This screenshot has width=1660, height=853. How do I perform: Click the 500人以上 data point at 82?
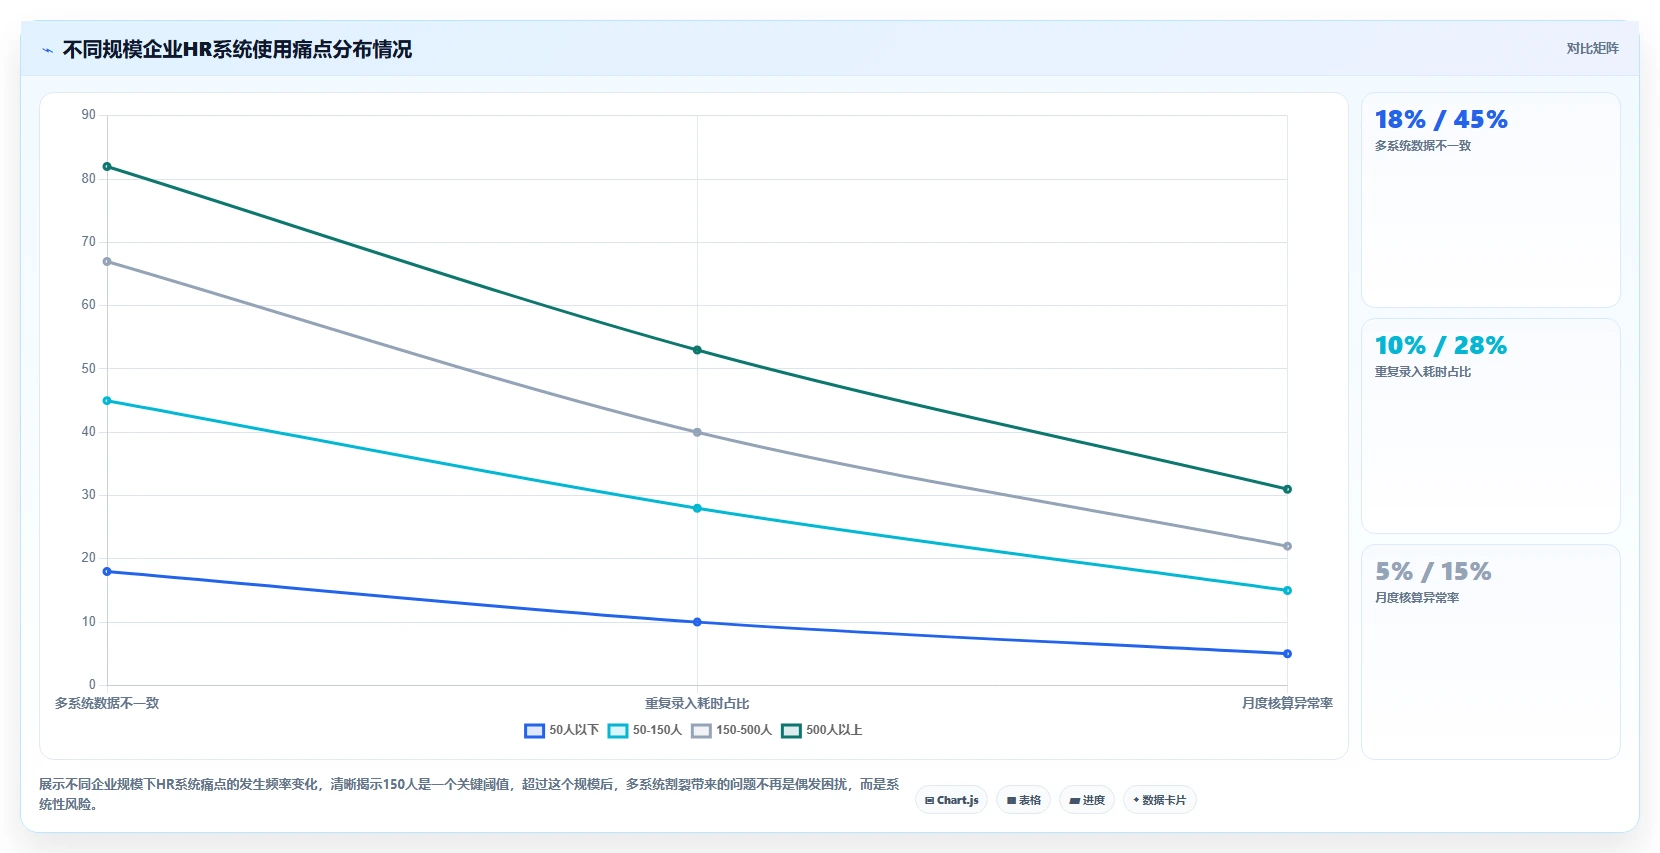coord(107,167)
